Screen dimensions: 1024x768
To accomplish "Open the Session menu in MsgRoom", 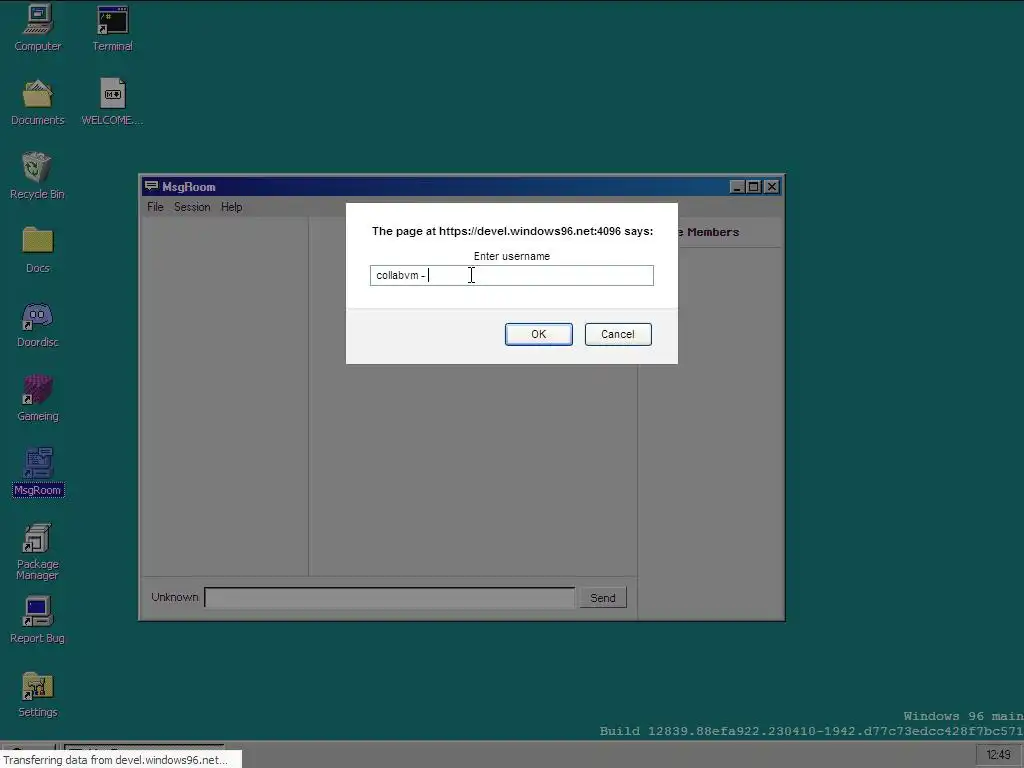I will tap(192, 207).
